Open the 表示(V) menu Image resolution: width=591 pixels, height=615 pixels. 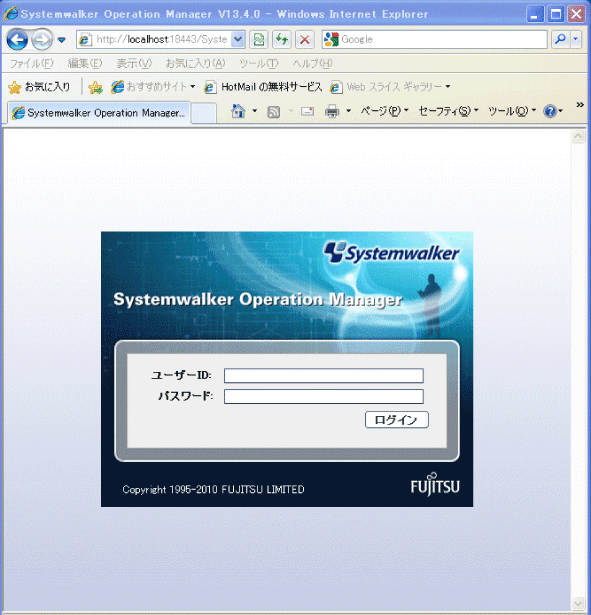click(x=134, y=64)
